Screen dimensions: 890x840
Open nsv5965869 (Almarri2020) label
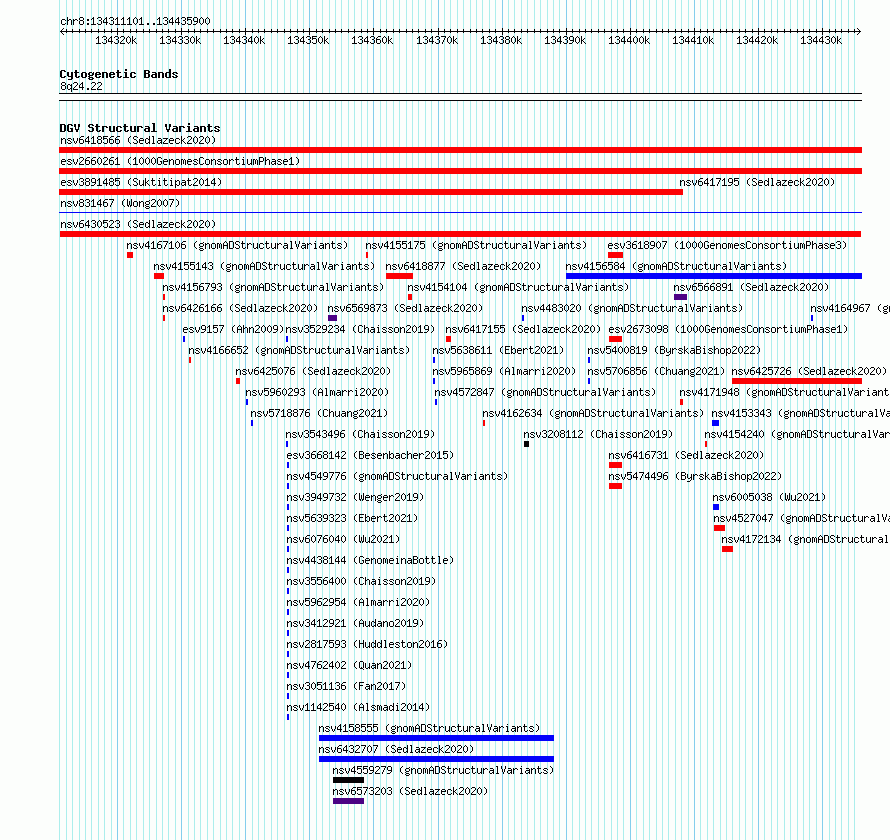coord(504,371)
